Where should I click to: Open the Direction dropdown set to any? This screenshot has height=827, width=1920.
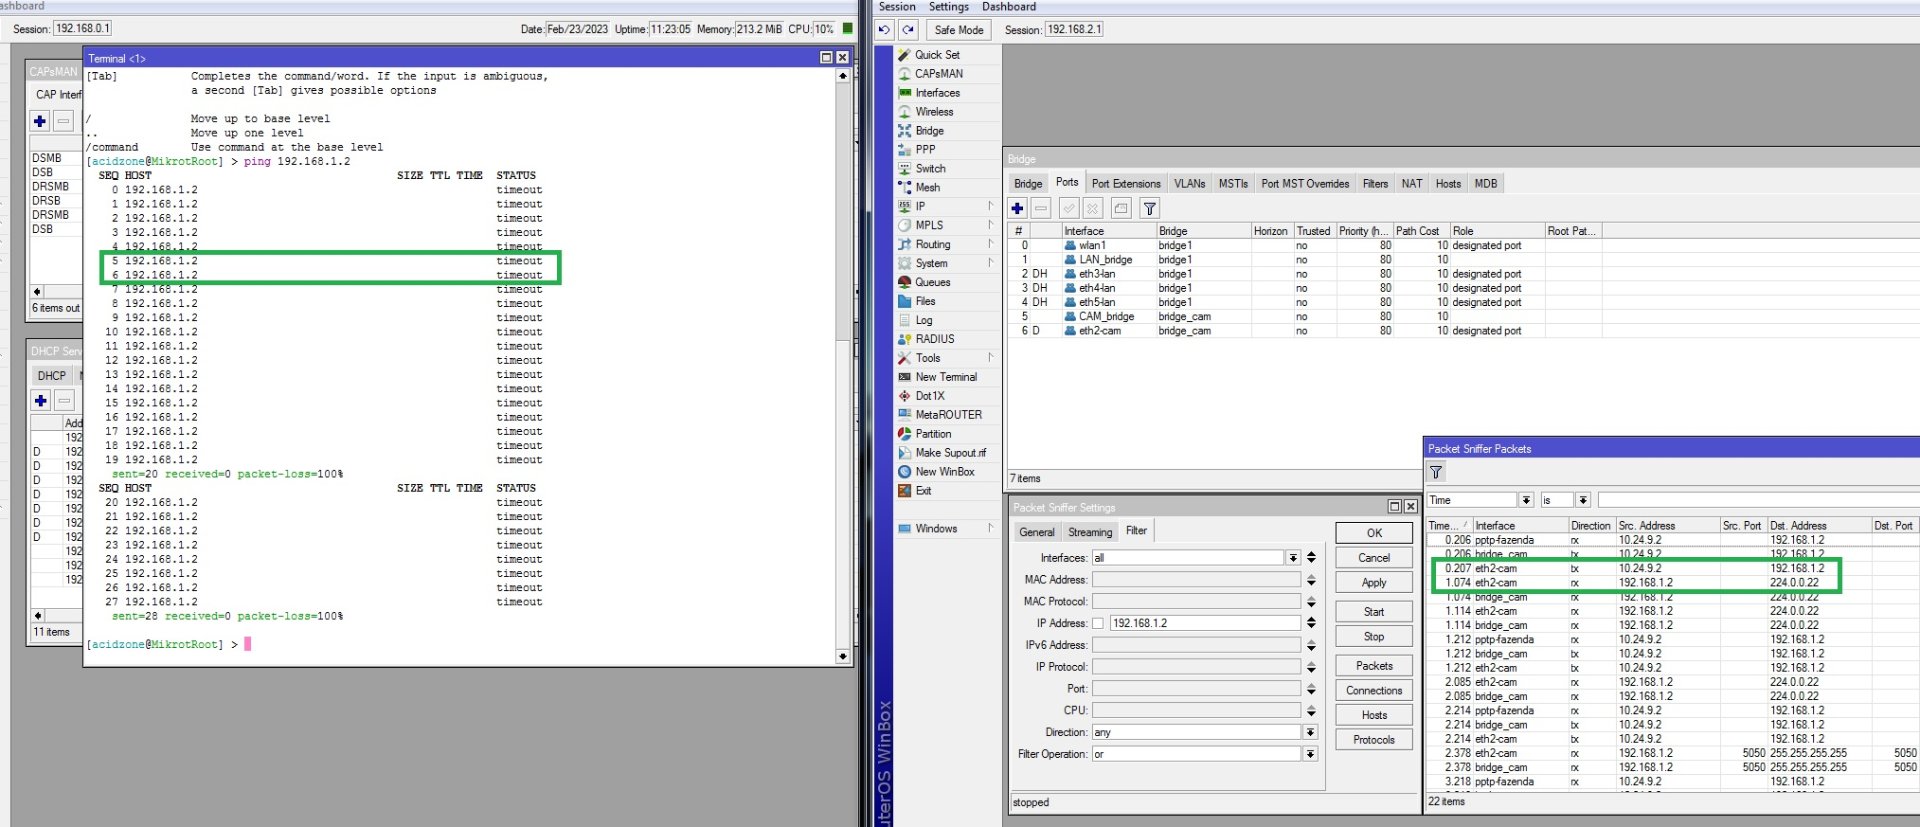[x=1310, y=732]
